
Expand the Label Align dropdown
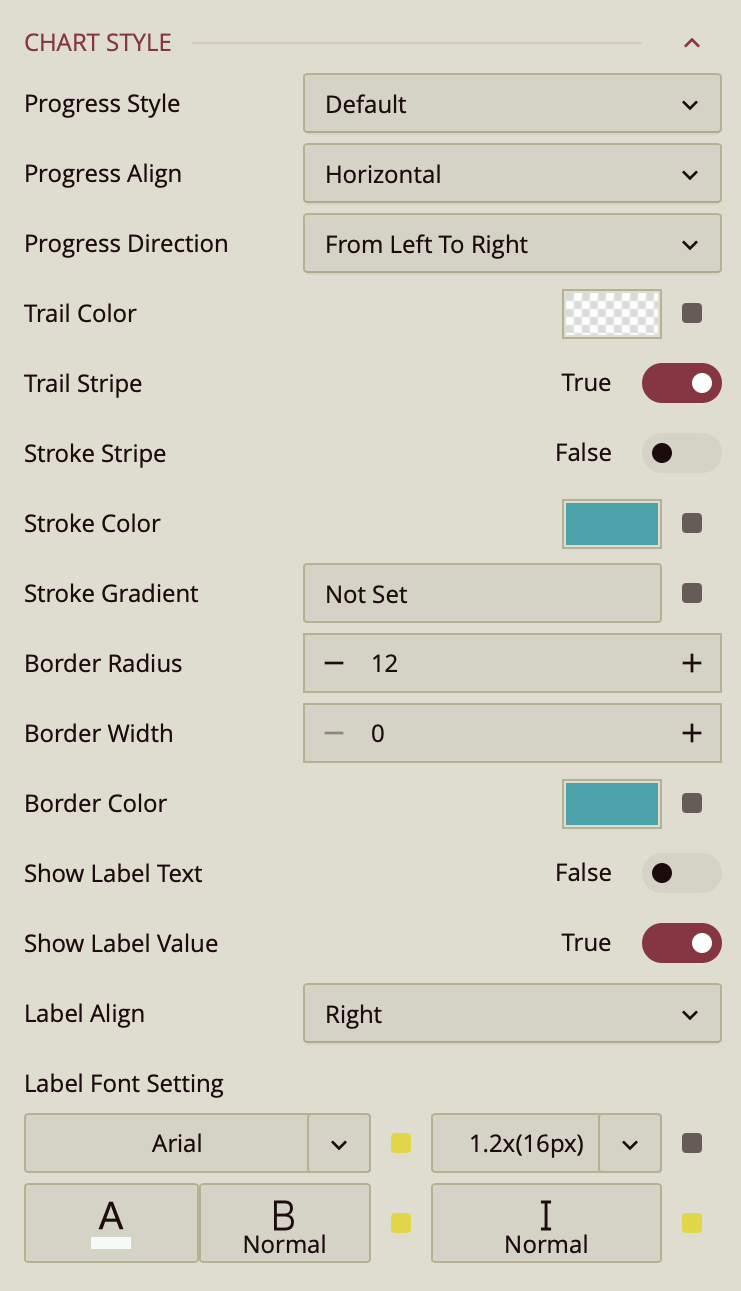512,1014
